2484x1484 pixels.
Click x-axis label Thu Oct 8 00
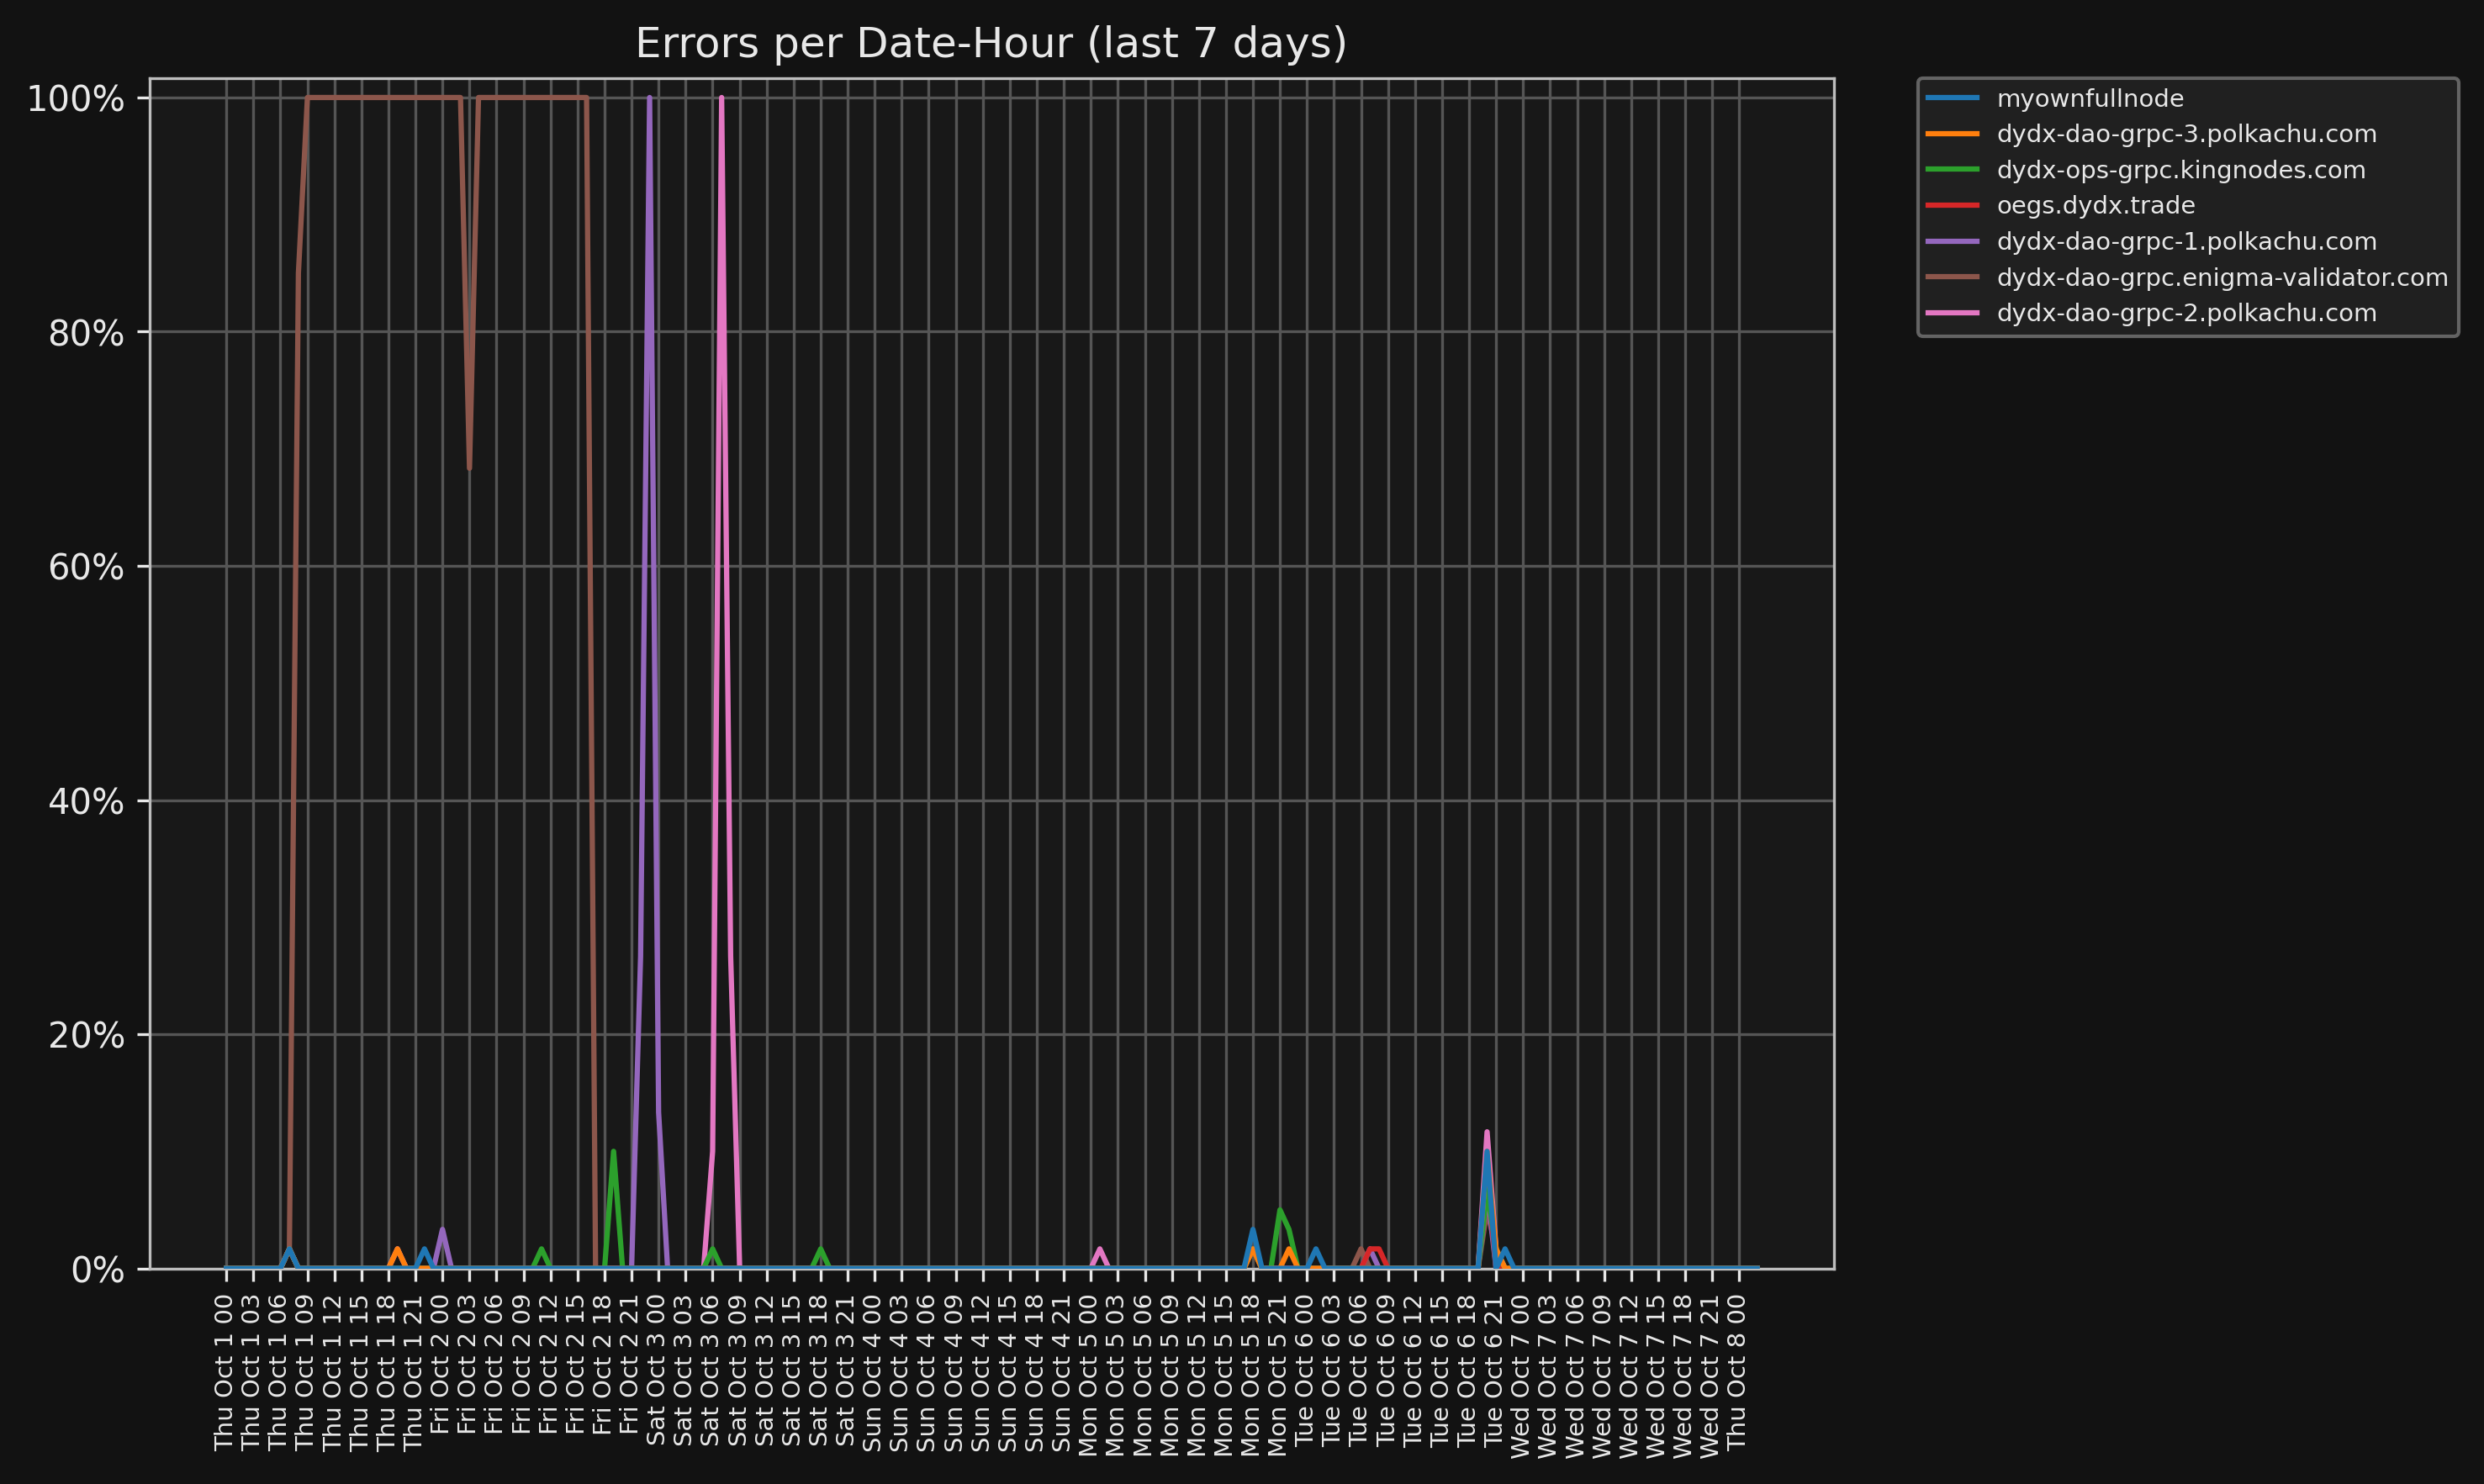1737,1372
